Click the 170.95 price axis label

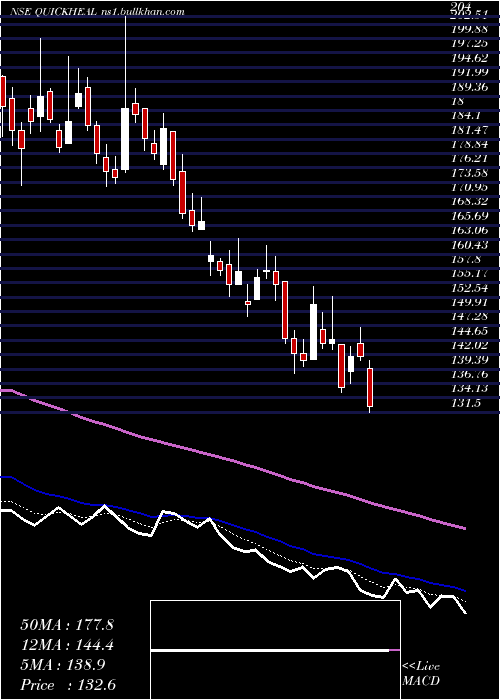469,187
